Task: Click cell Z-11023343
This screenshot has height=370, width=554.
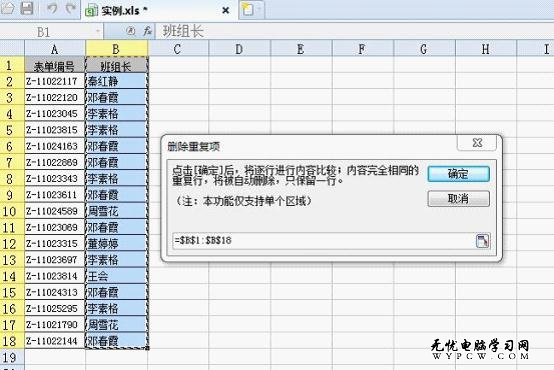Action: pos(55,179)
